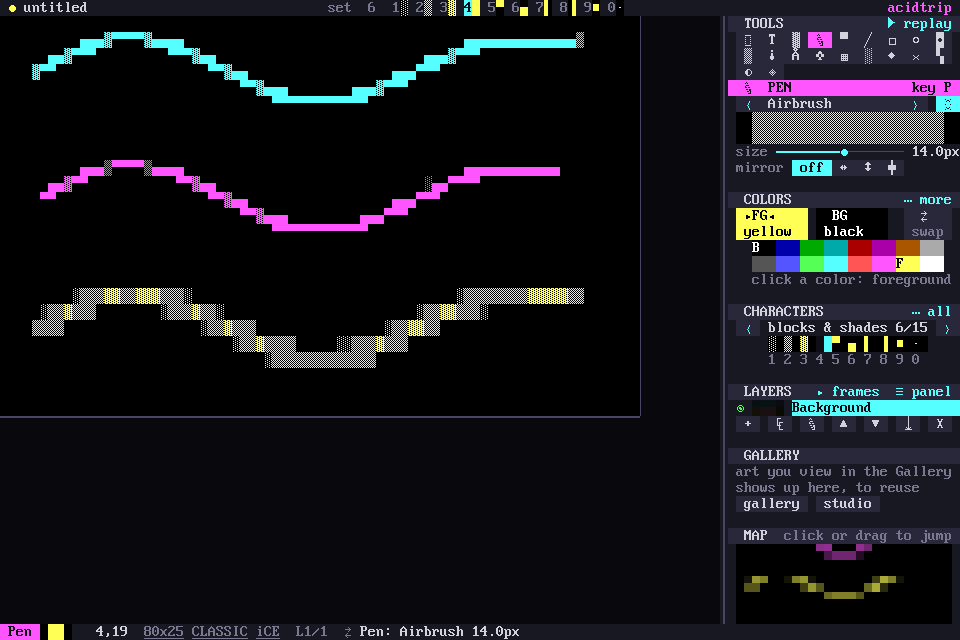The height and width of the screenshot is (640, 960).
Task: Toggle Background layer visibility eye
Action: (740, 408)
